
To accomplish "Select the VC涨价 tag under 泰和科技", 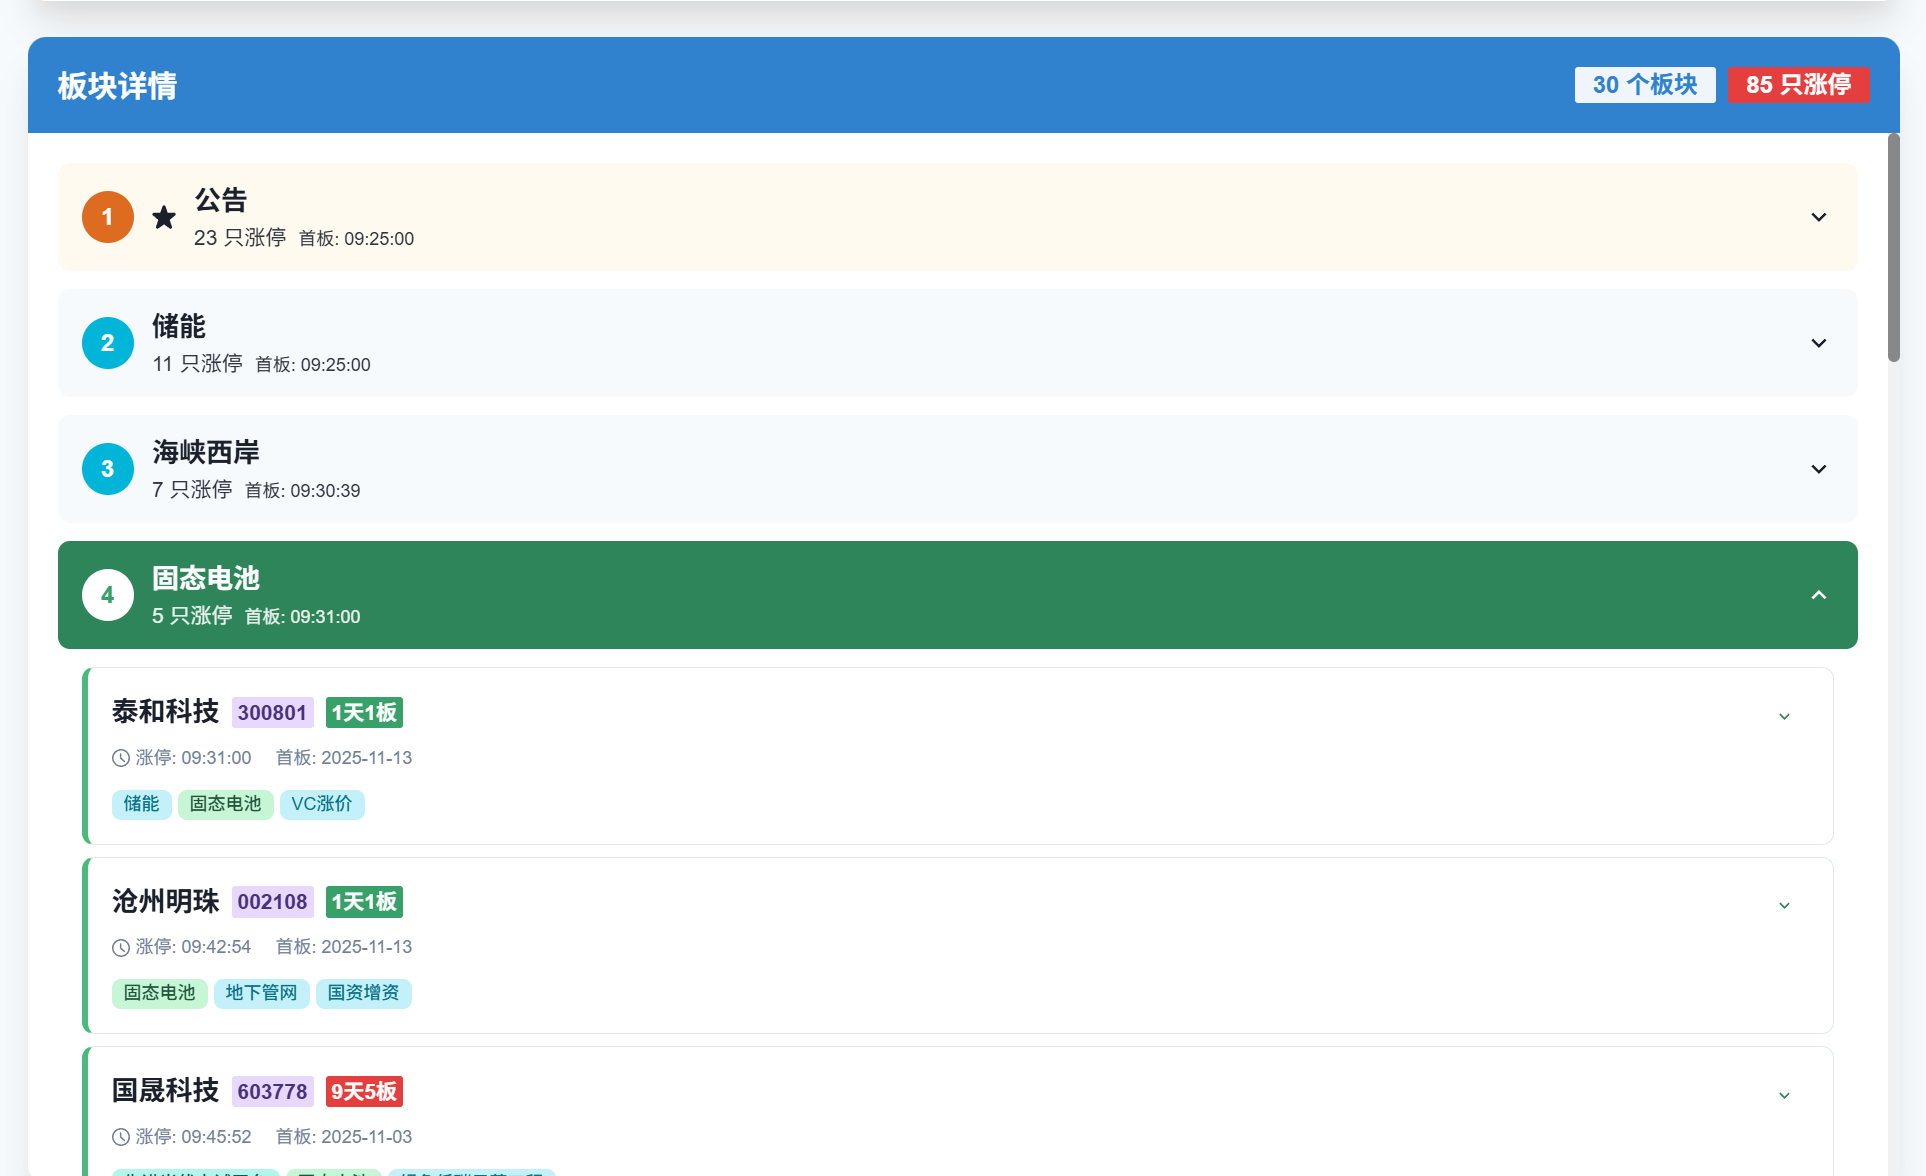I will (x=322, y=804).
